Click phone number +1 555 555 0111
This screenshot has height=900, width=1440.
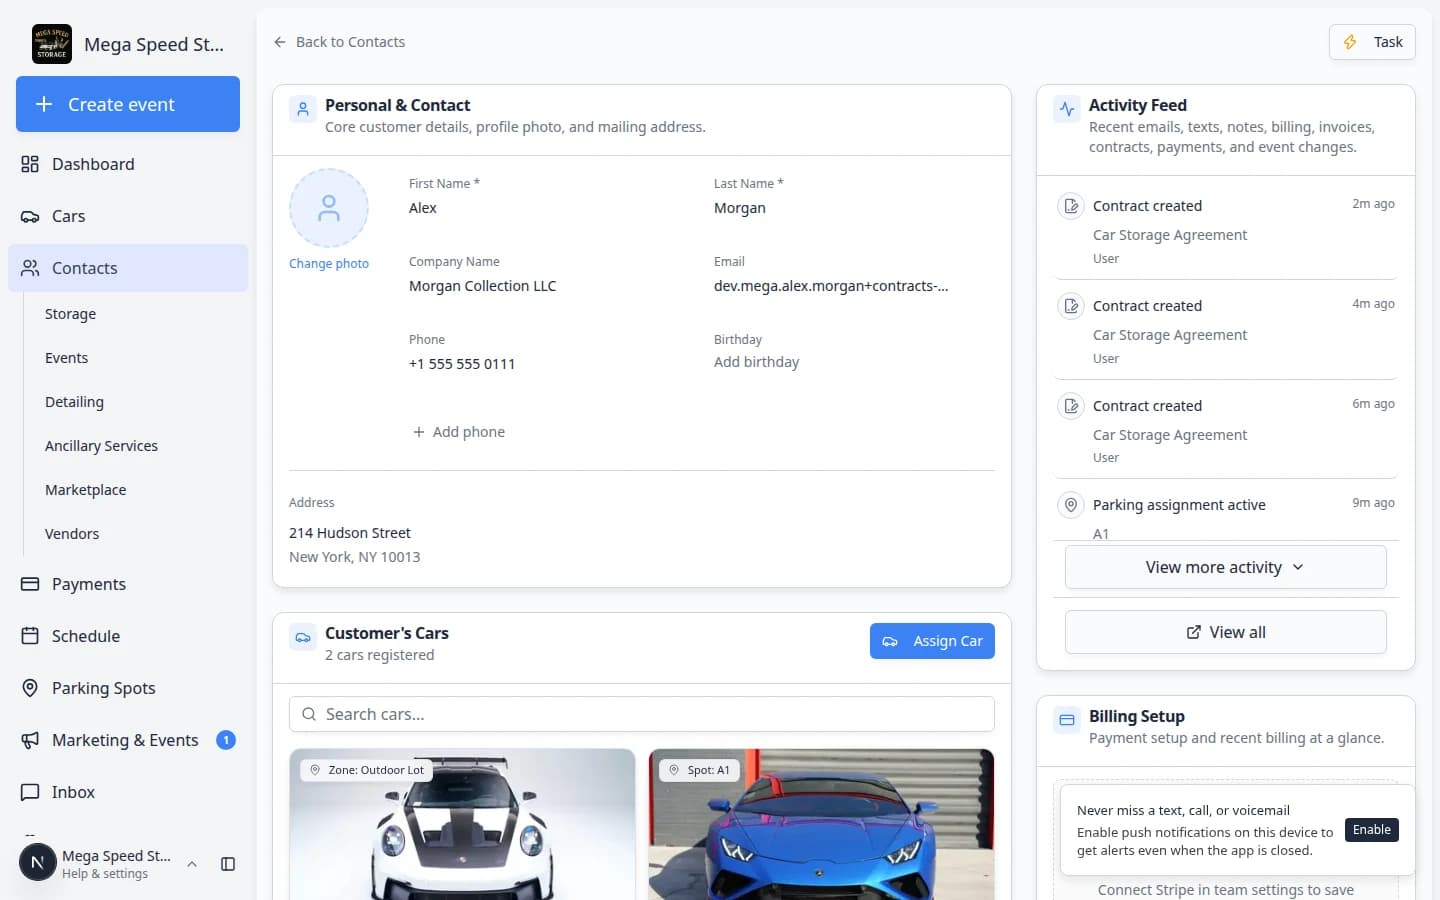coord(462,364)
